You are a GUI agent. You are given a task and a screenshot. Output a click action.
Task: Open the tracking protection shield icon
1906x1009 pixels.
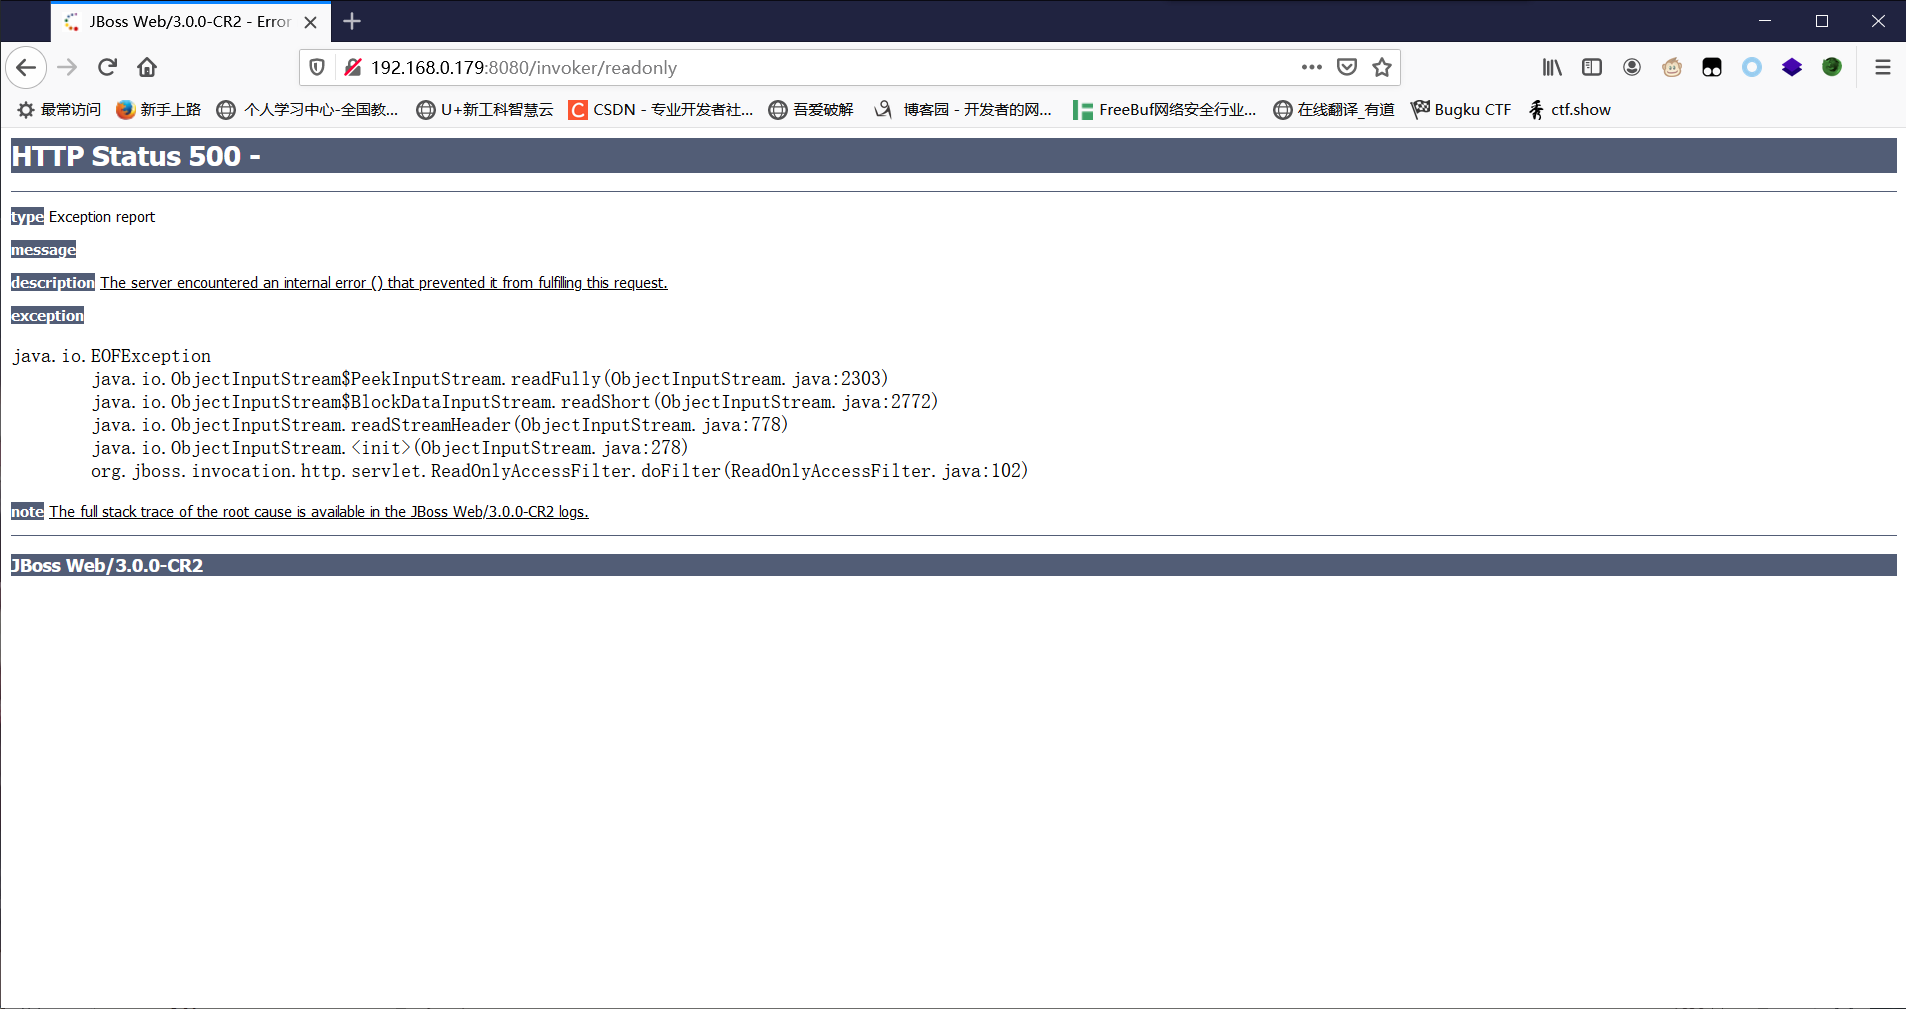tap(317, 67)
